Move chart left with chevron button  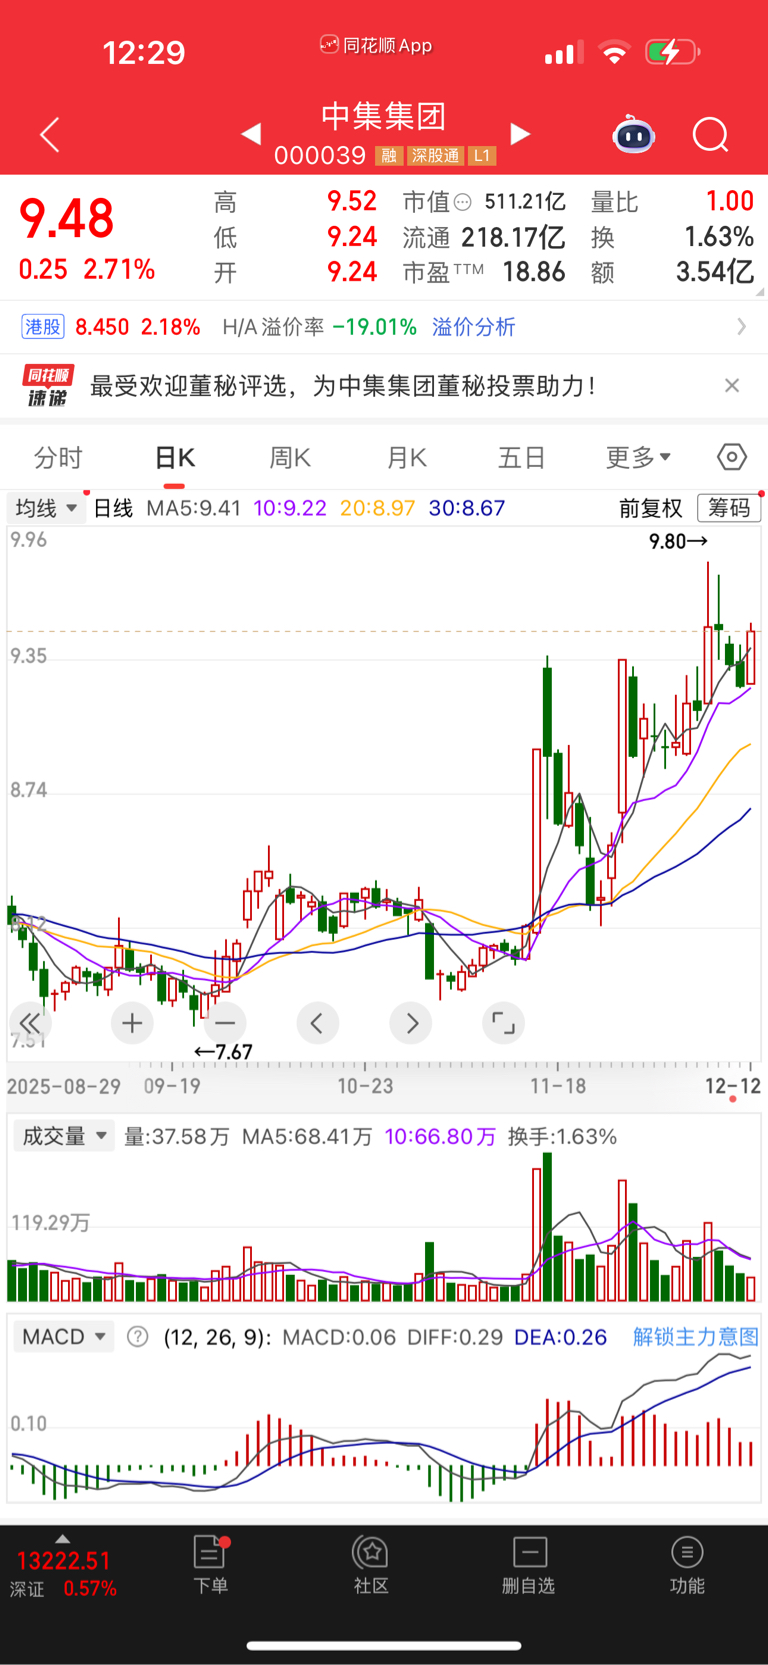tap(317, 1023)
